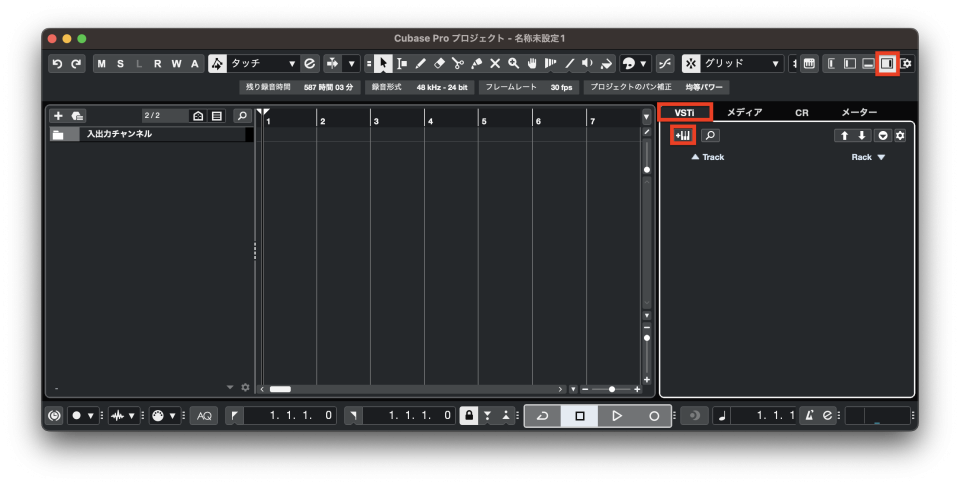Toggle Snap to Zero Crossing button
The height and width of the screenshot is (486, 960).
pos(664,64)
